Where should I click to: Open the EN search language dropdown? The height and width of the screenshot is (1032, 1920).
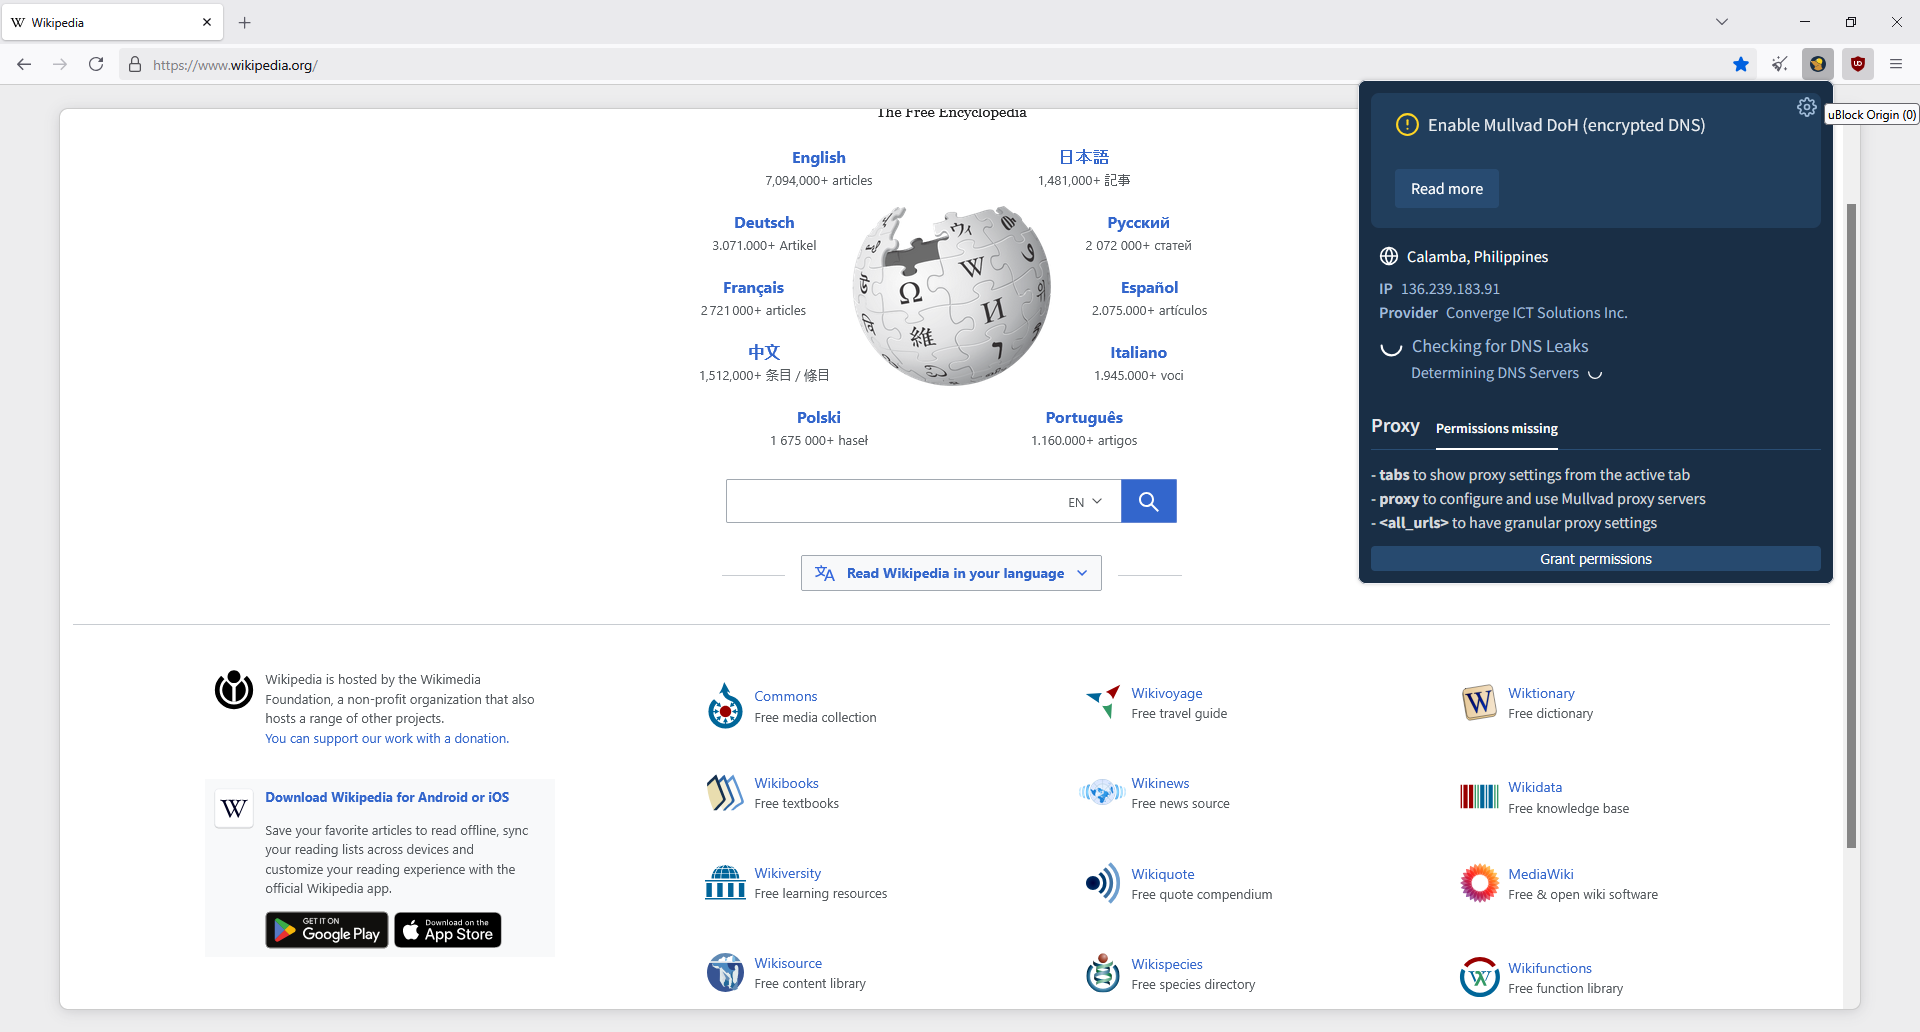point(1085,502)
